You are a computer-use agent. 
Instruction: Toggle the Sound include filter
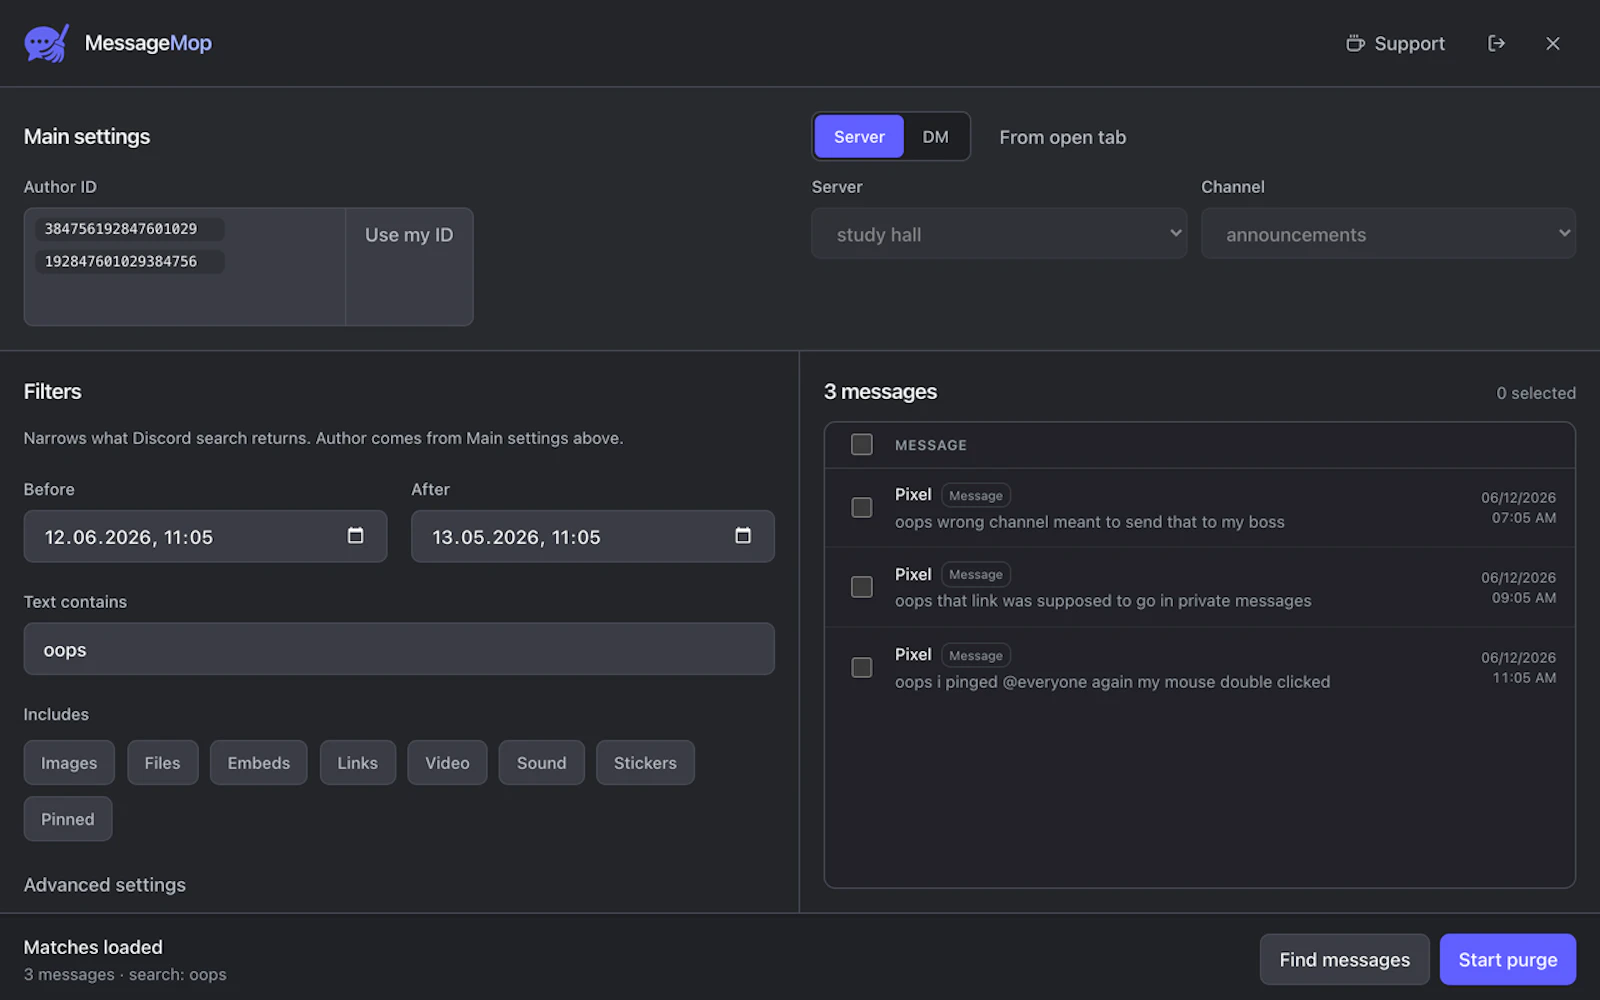541,763
